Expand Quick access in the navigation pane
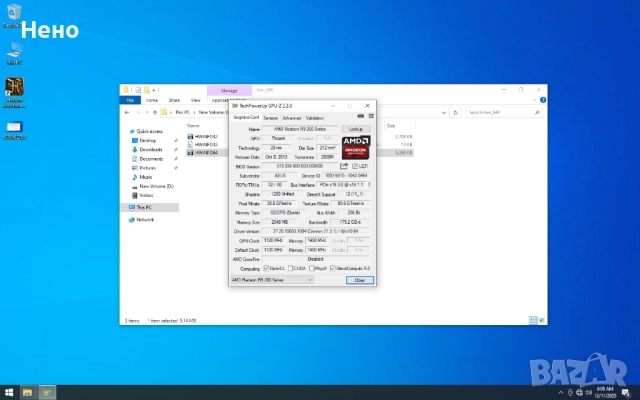 click(x=126, y=131)
